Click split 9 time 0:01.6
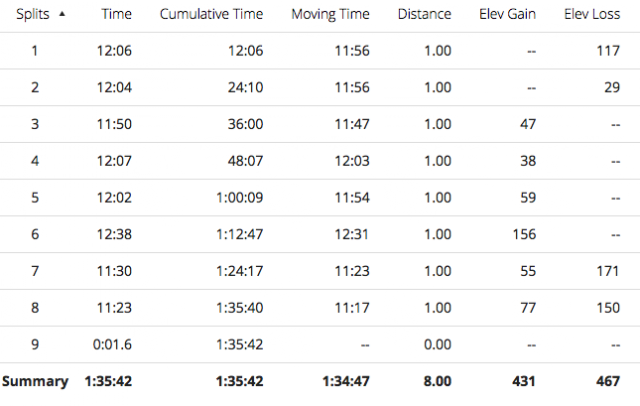This screenshot has height=406, width=640. [112, 344]
